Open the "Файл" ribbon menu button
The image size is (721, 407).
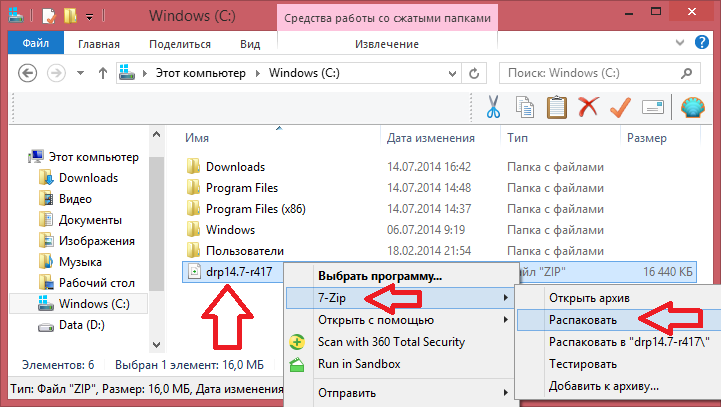click(35, 44)
